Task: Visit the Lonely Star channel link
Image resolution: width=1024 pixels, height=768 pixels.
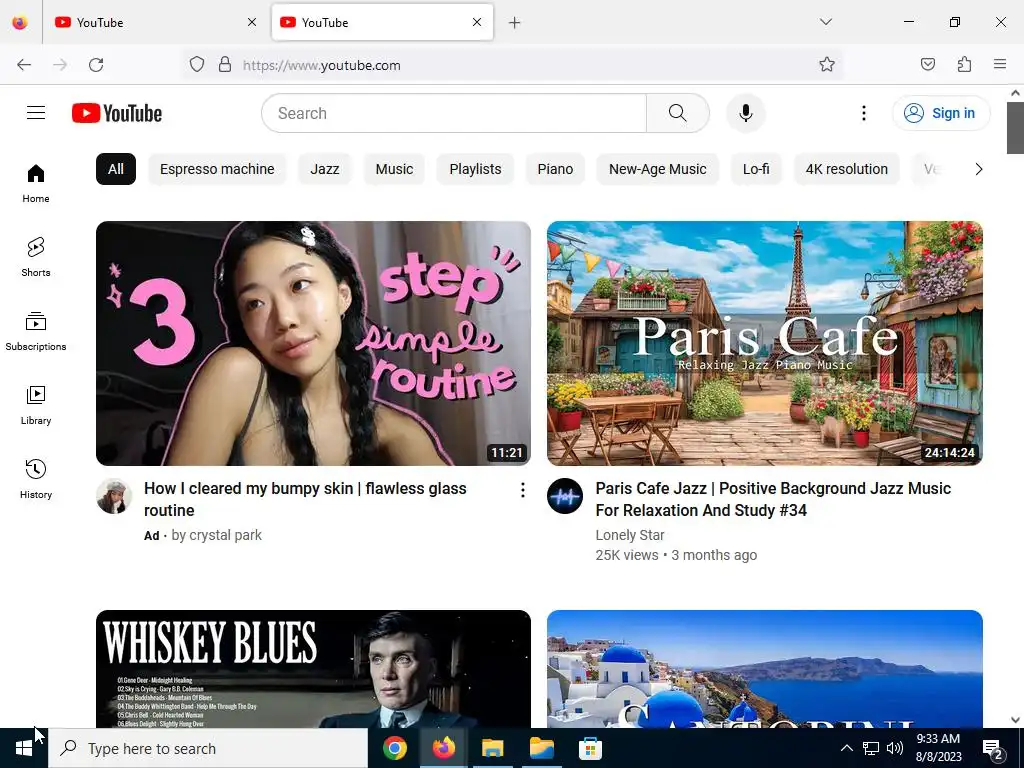Action: tap(630, 535)
